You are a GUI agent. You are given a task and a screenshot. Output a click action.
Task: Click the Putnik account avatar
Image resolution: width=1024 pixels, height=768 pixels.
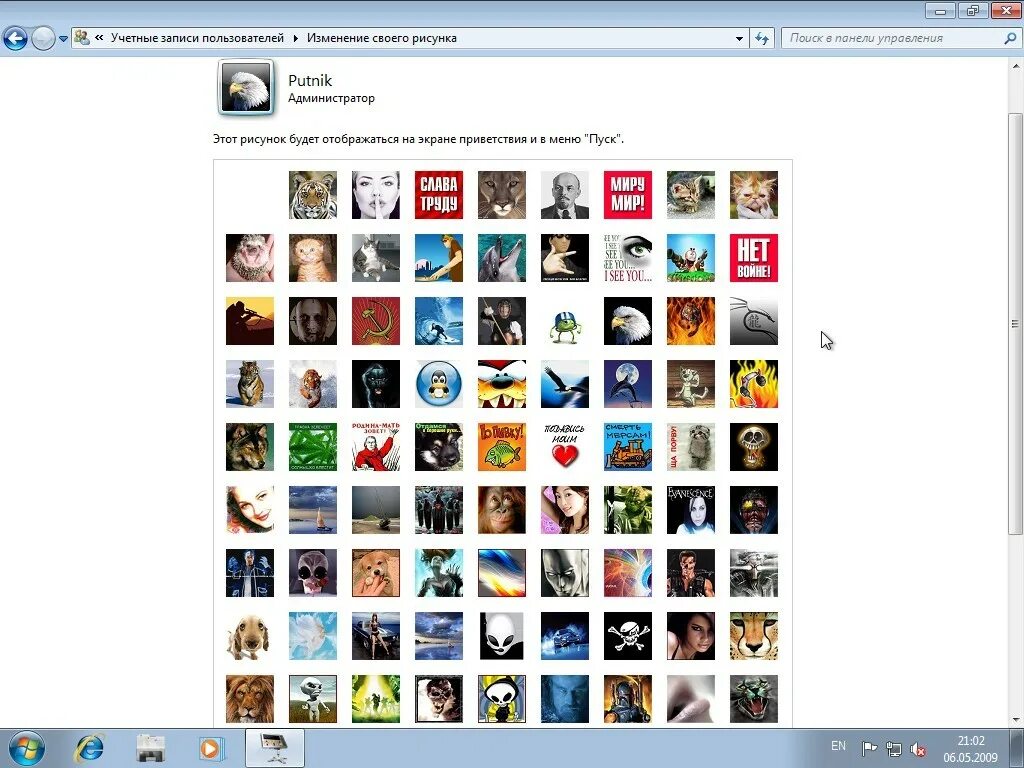246,87
